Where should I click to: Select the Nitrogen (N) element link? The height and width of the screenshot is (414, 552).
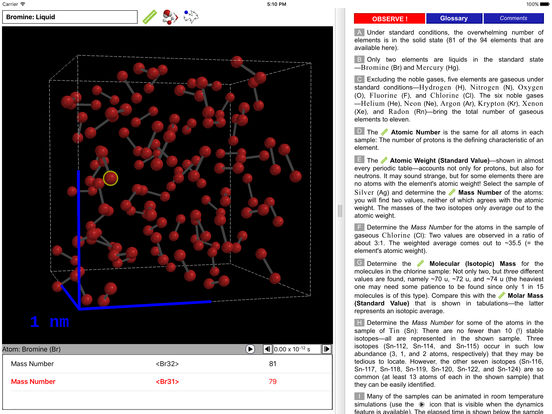(490, 87)
